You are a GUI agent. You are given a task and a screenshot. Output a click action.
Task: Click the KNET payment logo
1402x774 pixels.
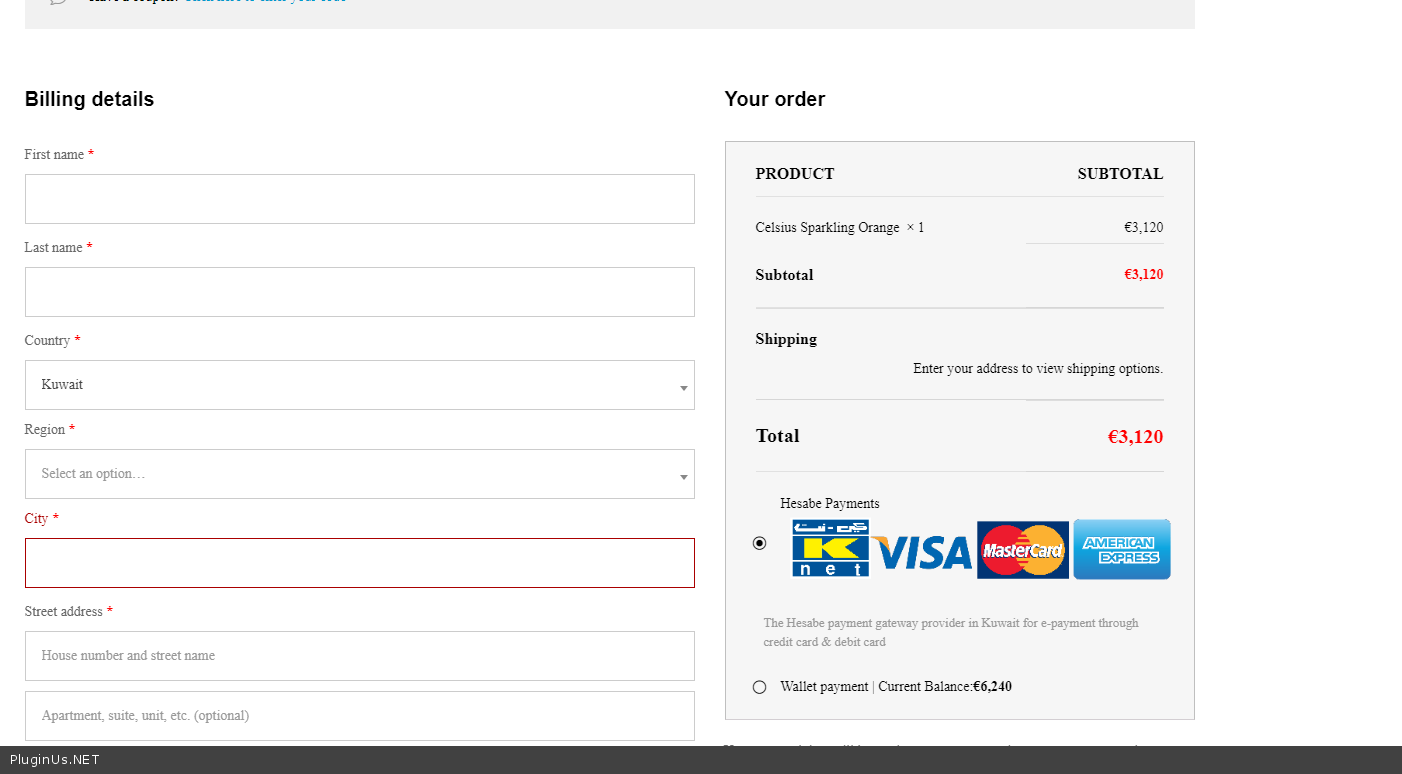830,548
